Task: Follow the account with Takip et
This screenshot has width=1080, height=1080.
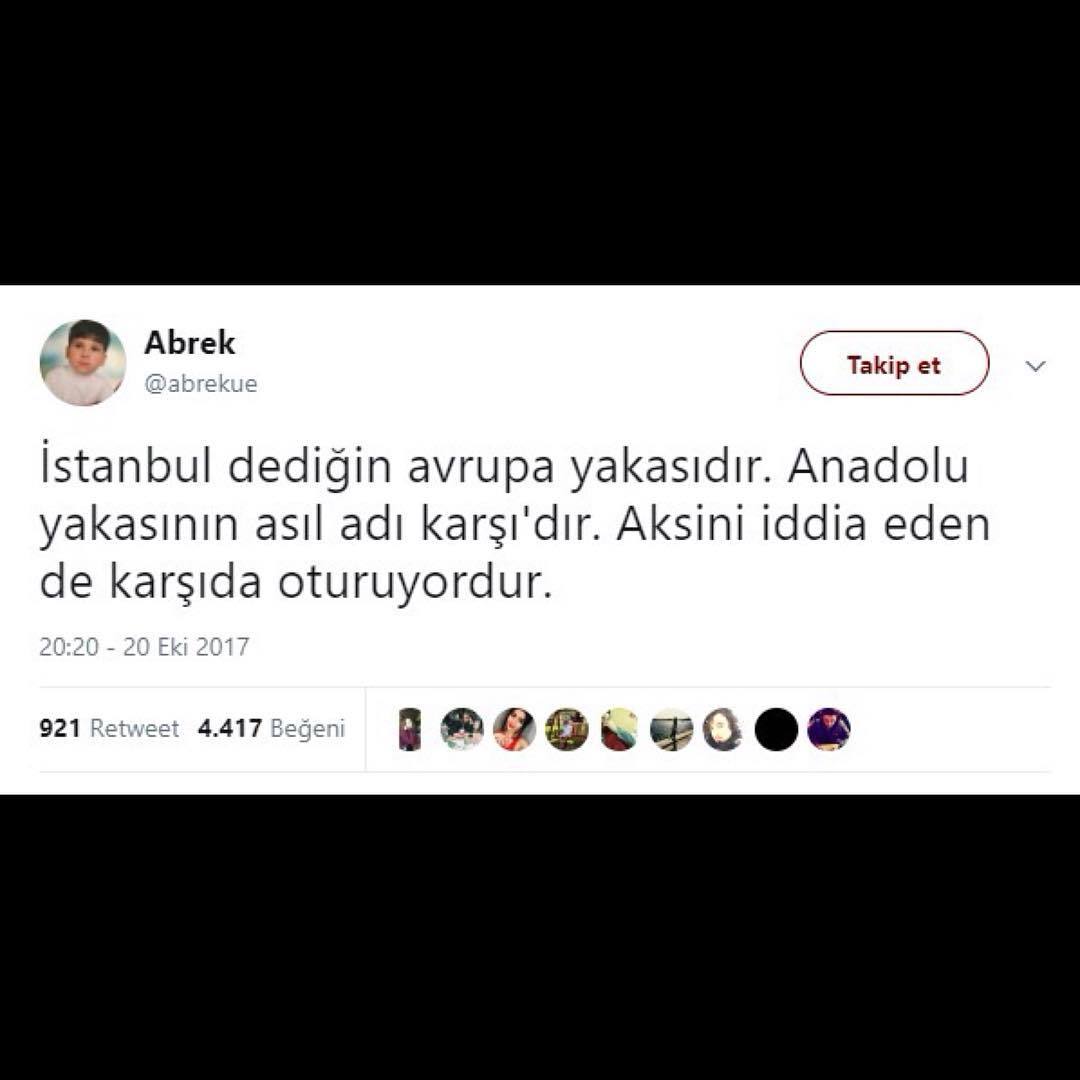Action: pos(894,363)
